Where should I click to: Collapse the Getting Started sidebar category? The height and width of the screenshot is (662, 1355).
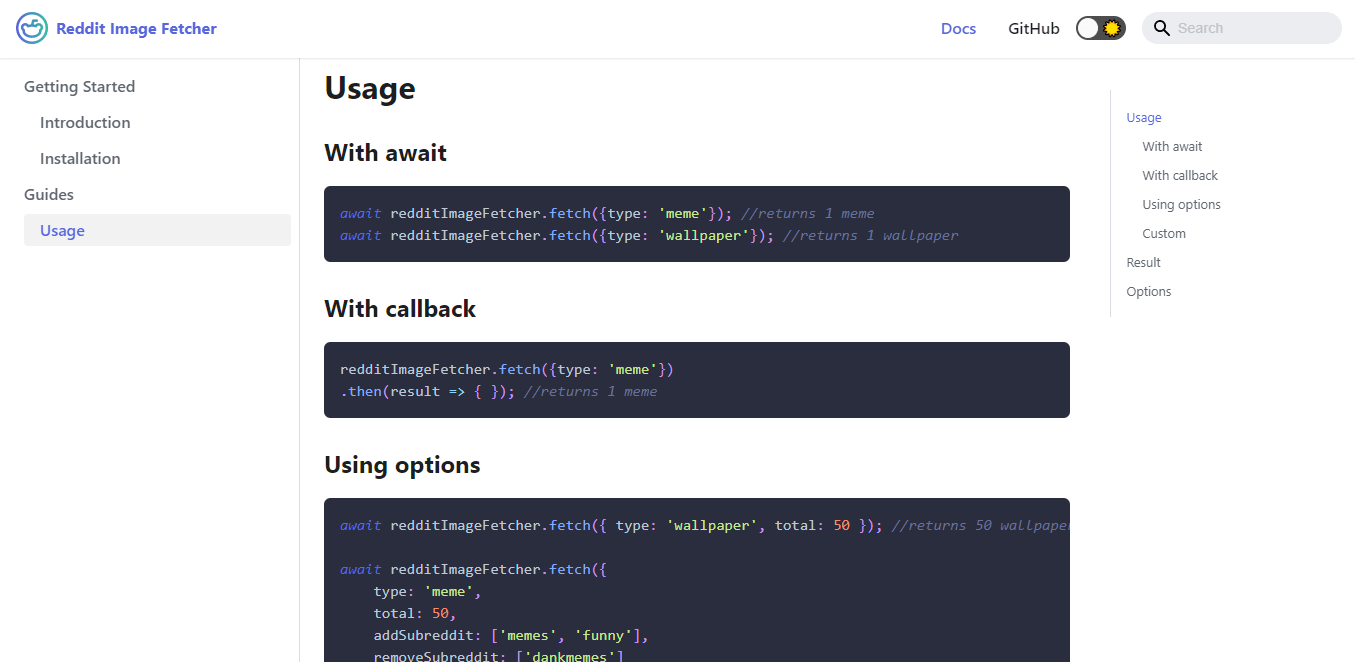coord(79,87)
